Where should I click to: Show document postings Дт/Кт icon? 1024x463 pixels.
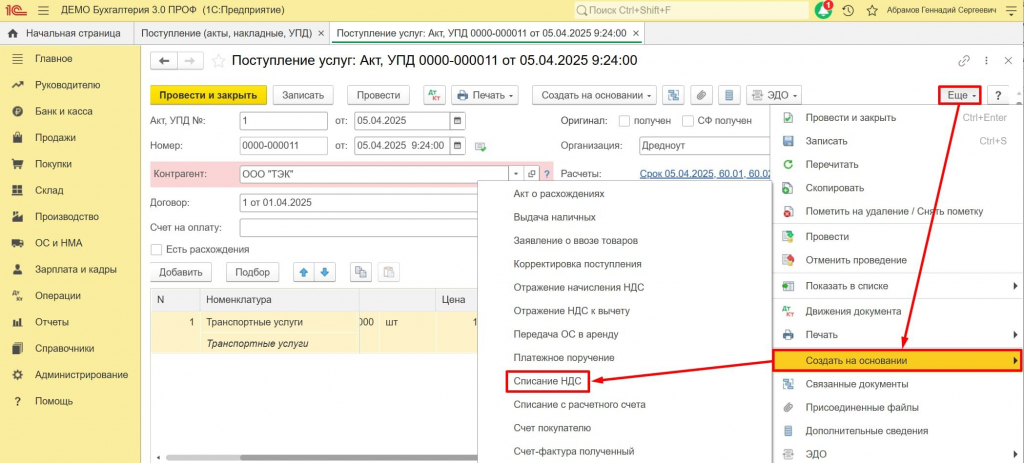pyautogui.click(x=434, y=95)
